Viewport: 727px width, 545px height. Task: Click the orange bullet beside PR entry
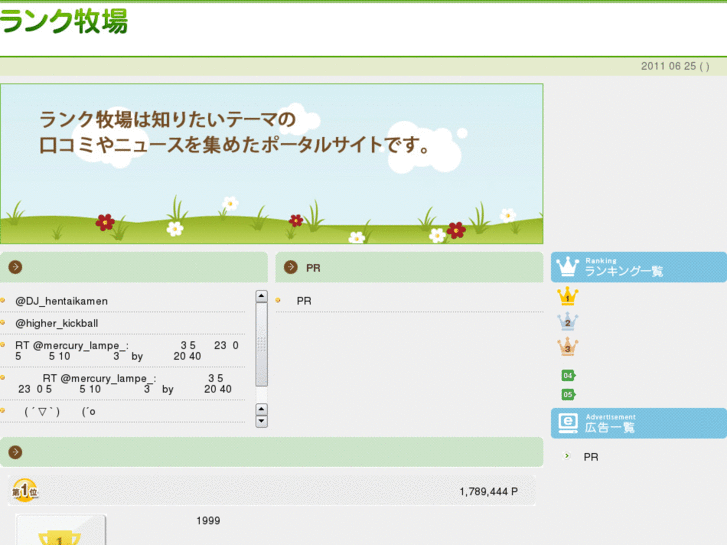point(278,301)
